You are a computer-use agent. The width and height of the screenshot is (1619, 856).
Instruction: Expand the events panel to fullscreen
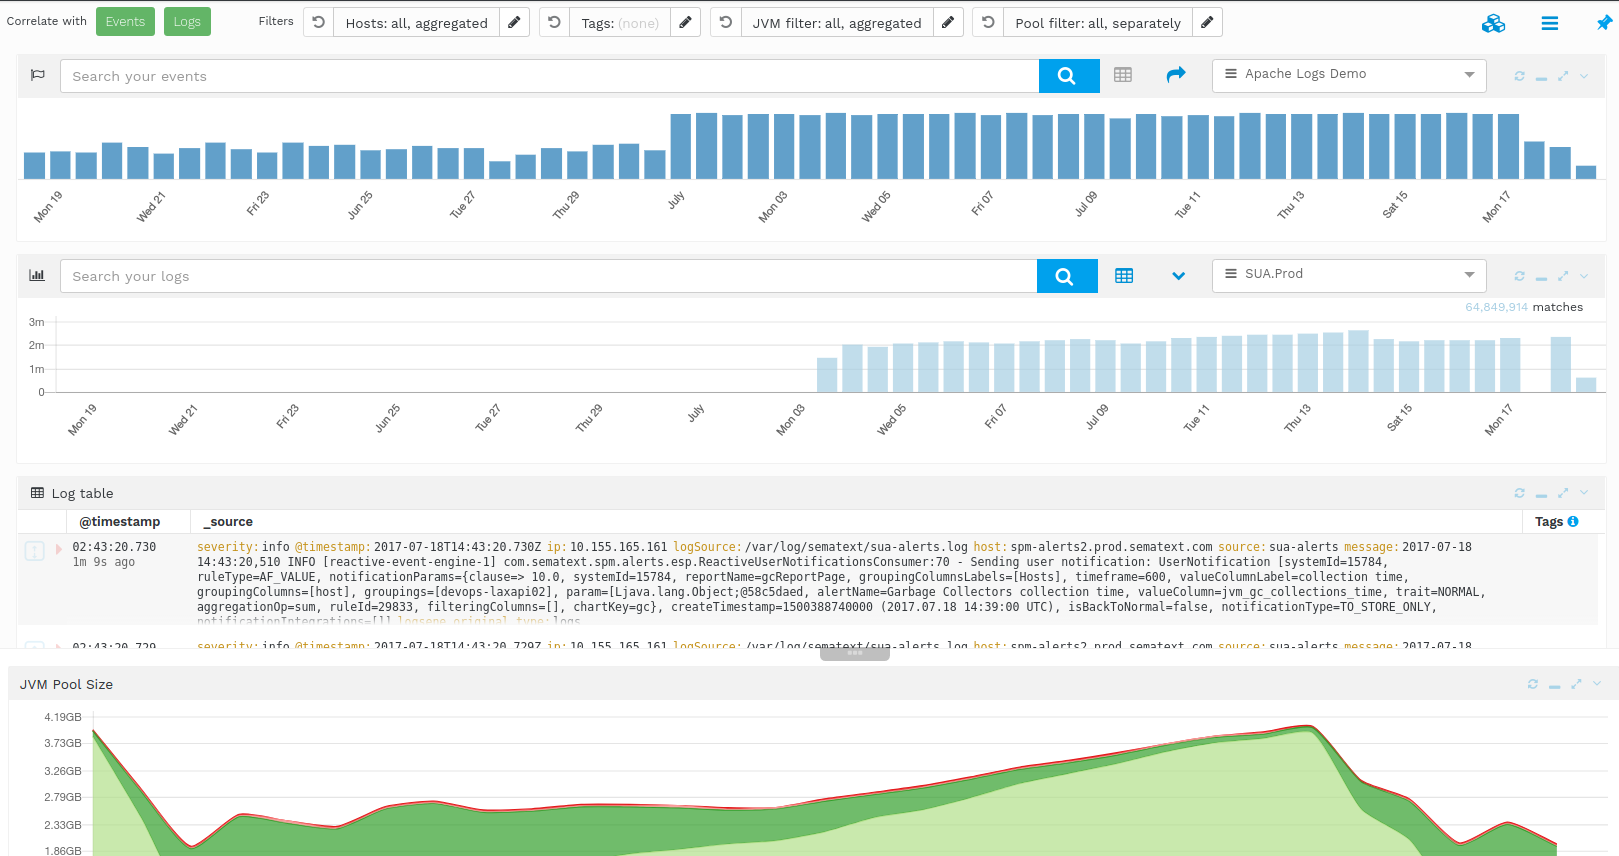coord(1563,76)
